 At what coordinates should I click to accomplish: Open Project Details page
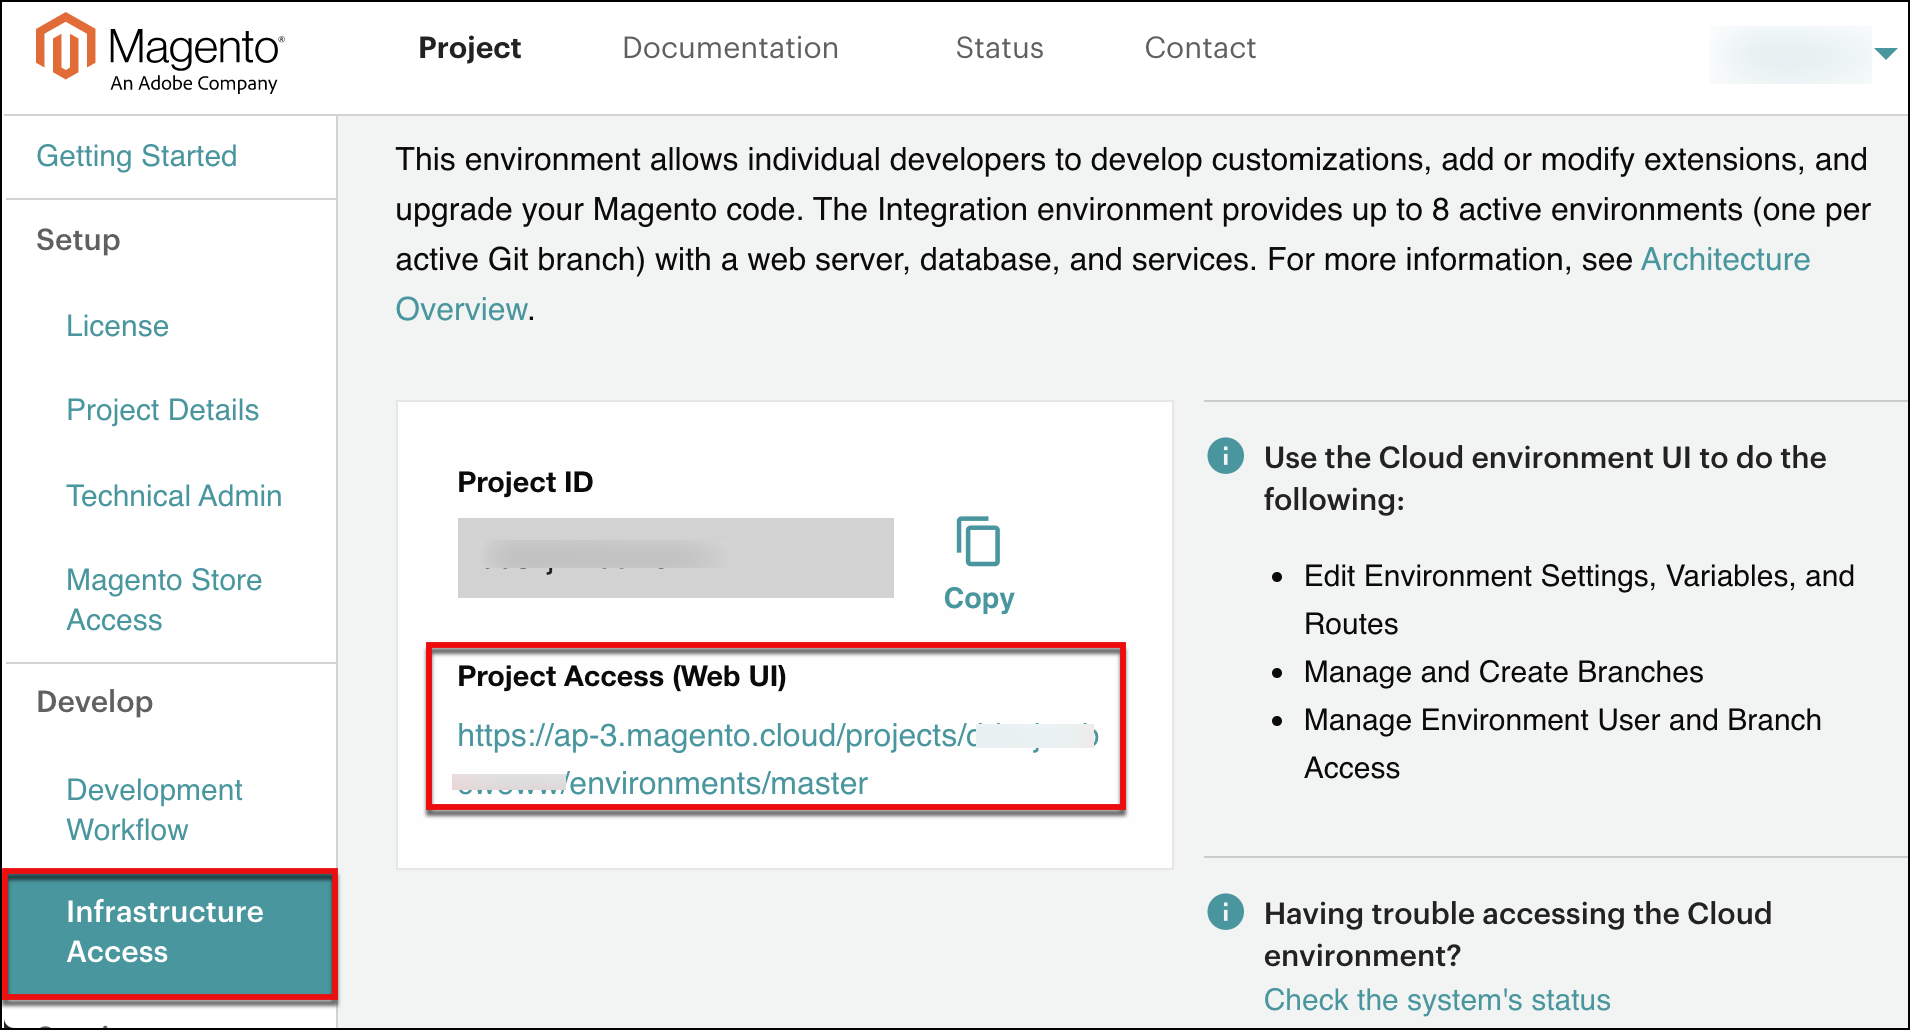(x=163, y=410)
